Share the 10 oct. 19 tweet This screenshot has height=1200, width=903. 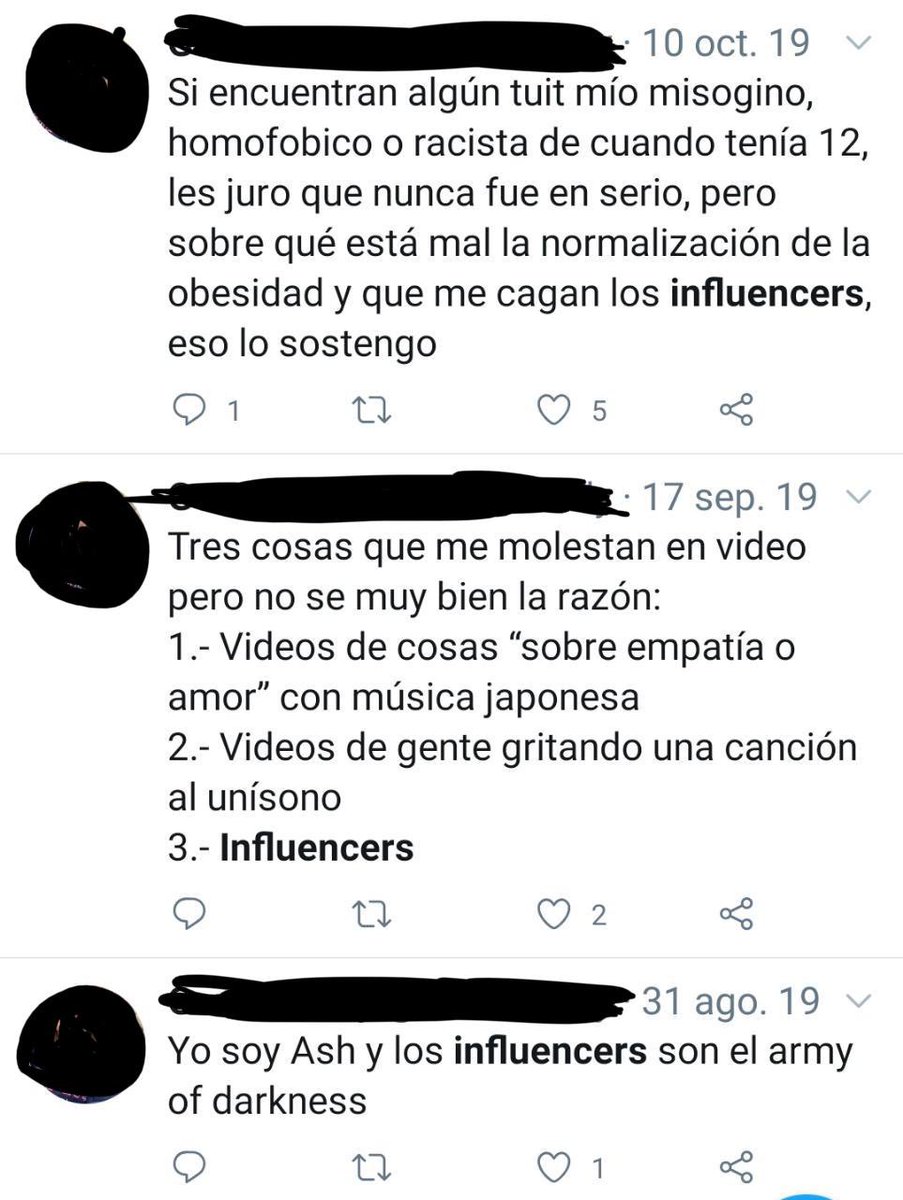(x=735, y=411)
